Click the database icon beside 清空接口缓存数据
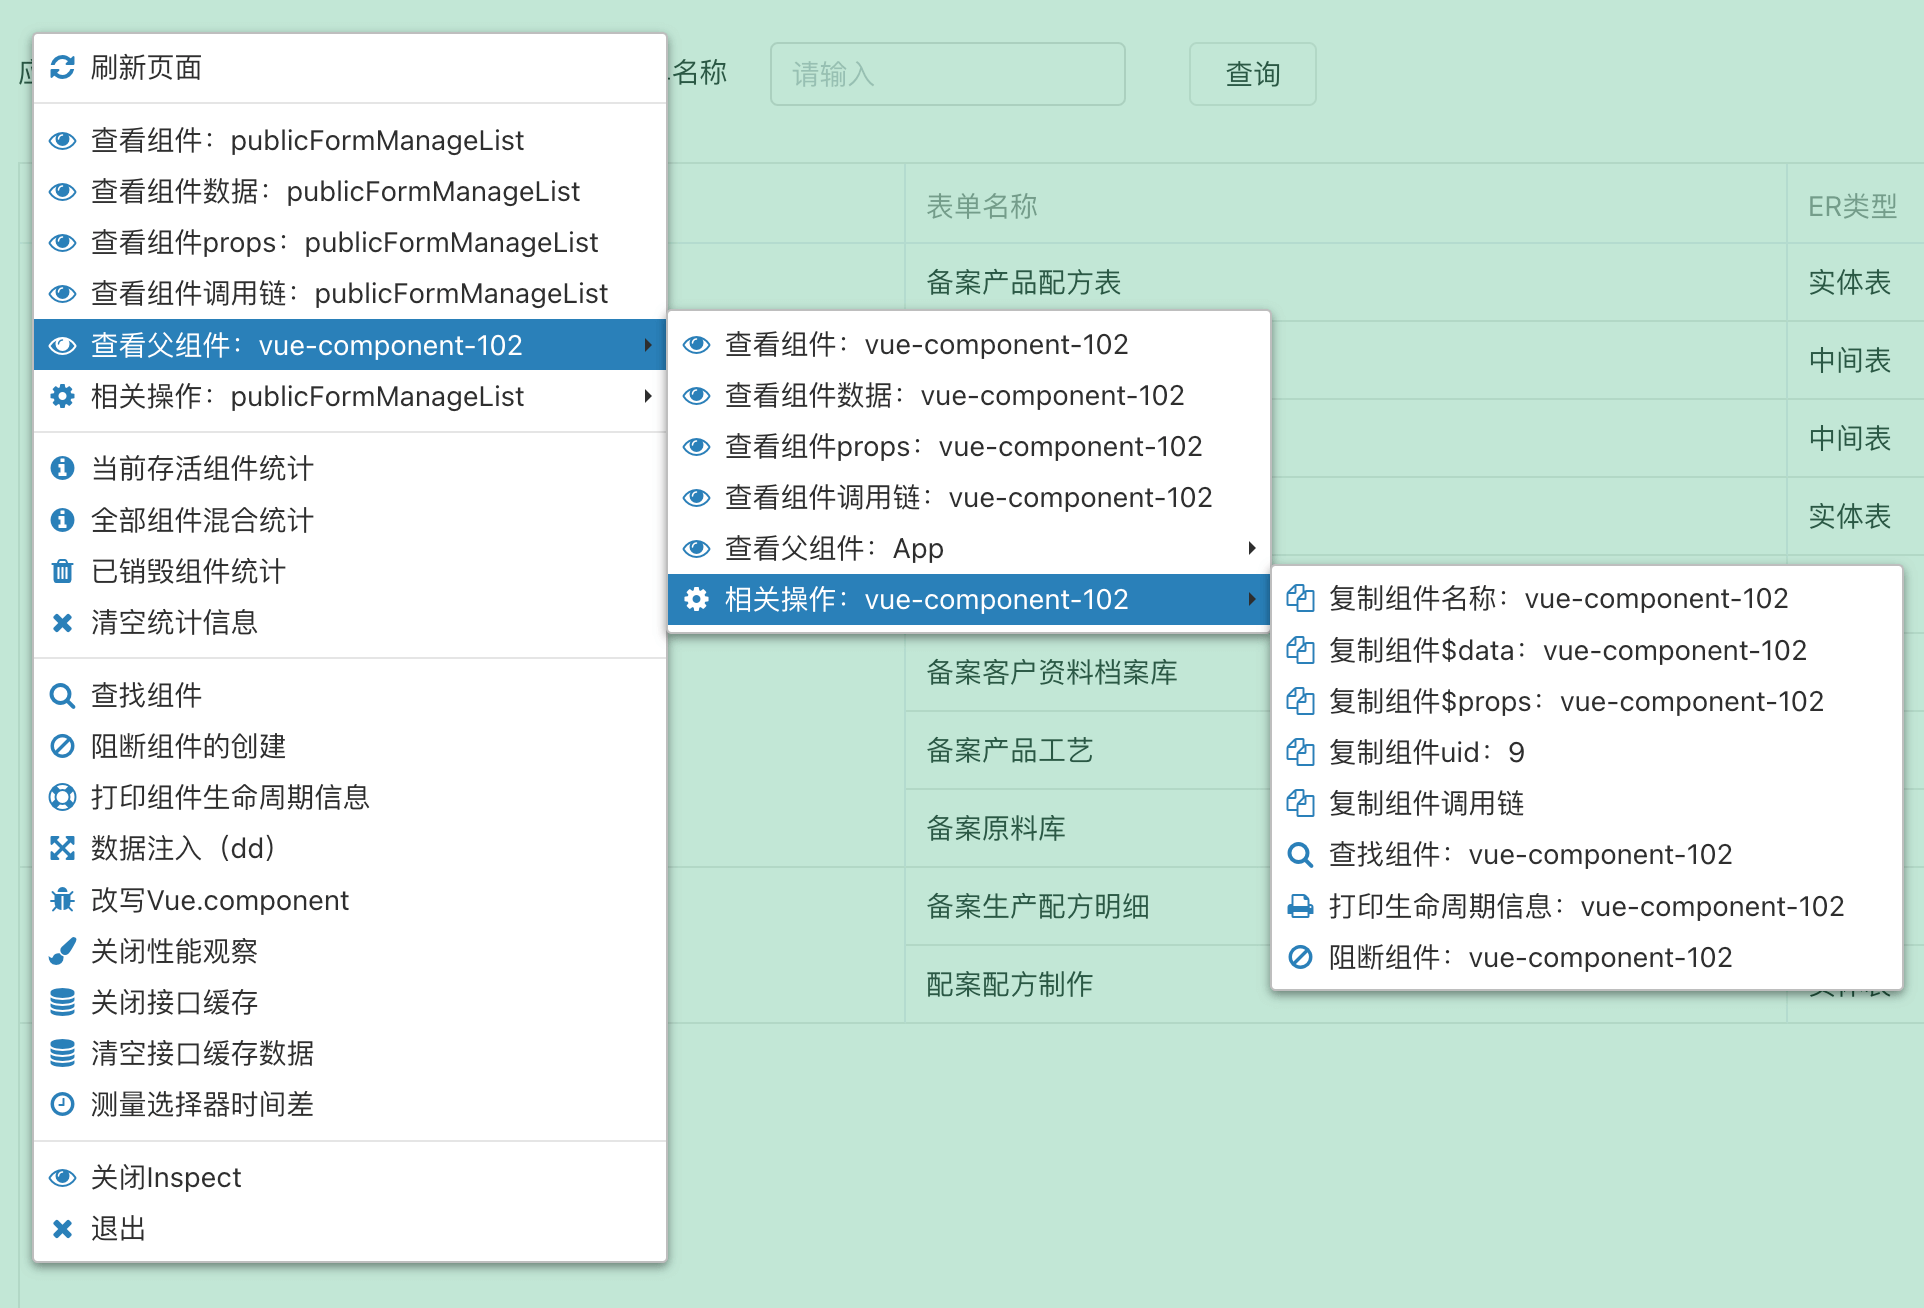1924x1308 pixels. [62, 1053]
